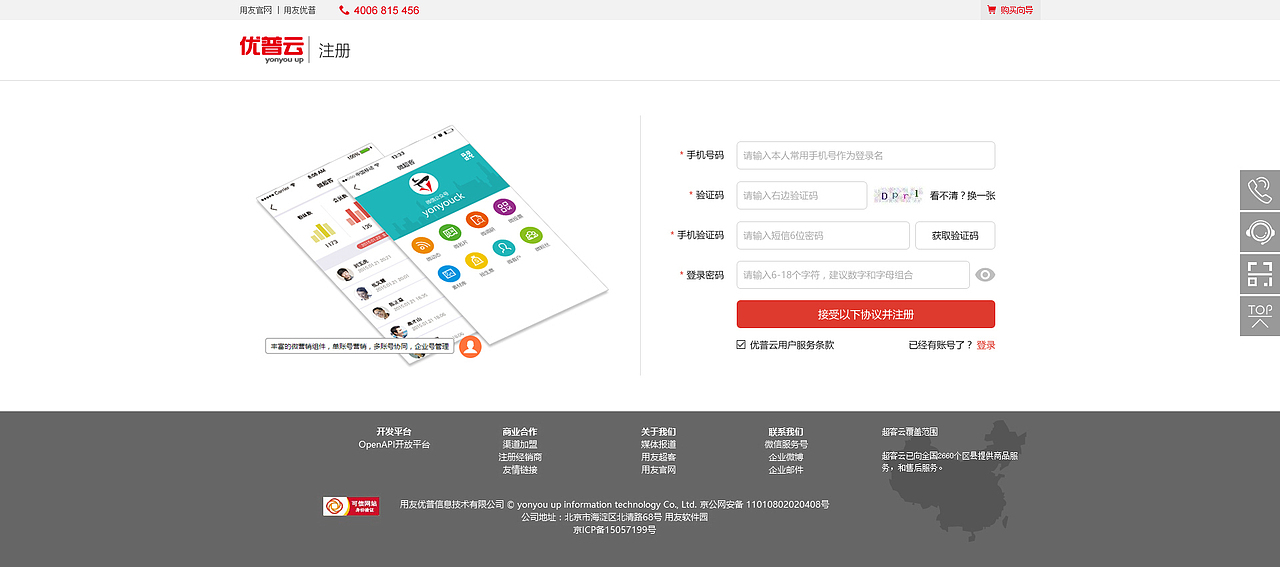
Task: Open the 用友官网 footer link
Action: click(x=659, y=470)
